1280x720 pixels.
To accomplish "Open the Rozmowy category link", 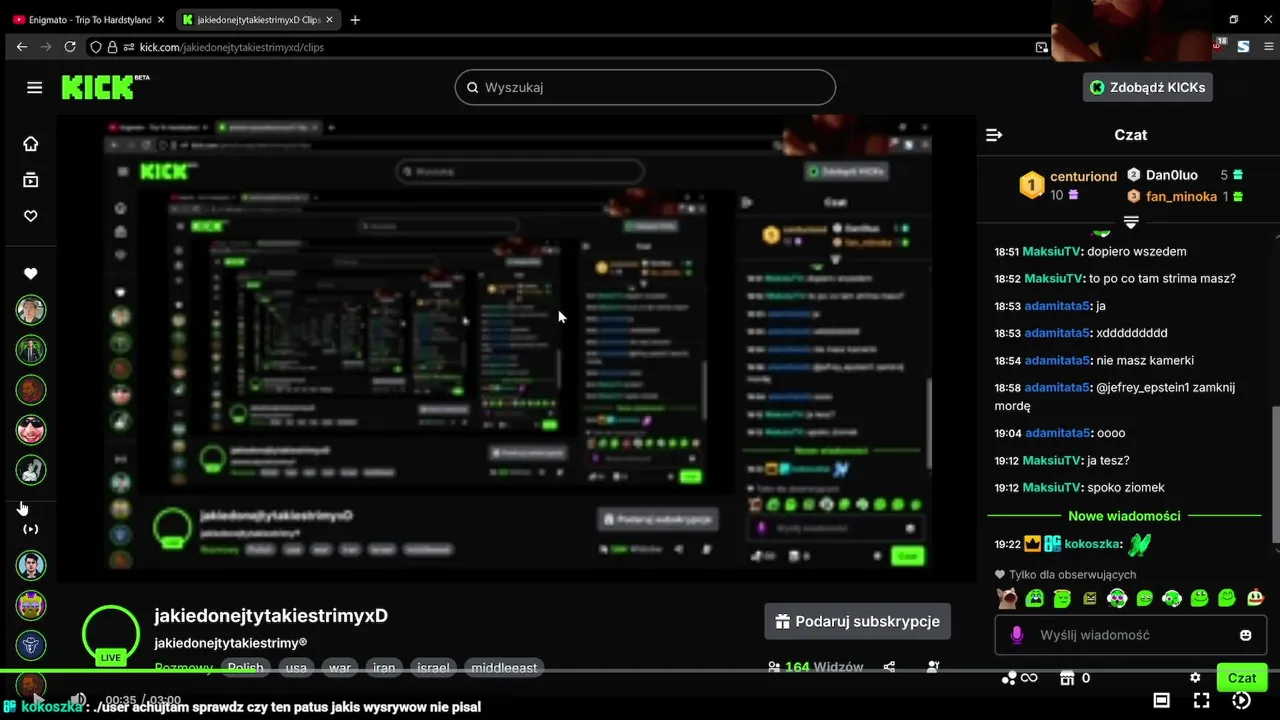I will pos(184,667).
